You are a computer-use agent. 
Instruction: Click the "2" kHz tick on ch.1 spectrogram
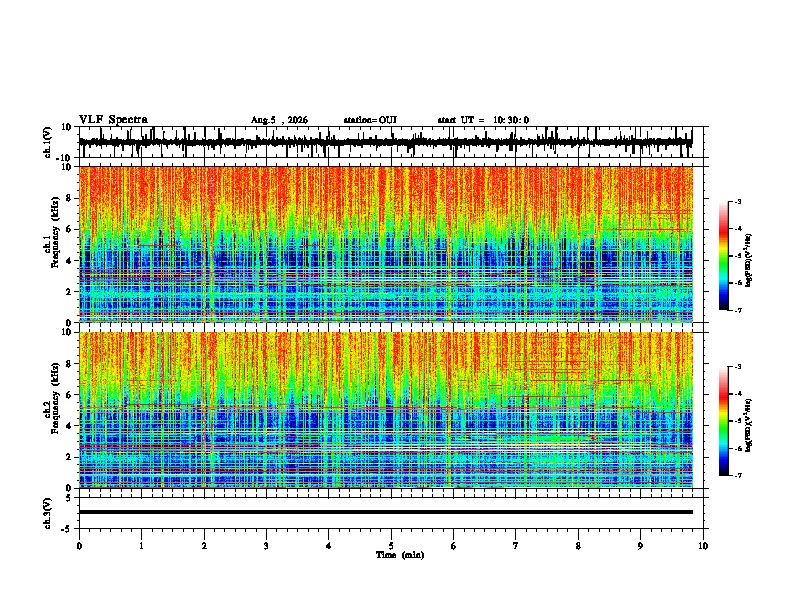click(x=70, y=292)
